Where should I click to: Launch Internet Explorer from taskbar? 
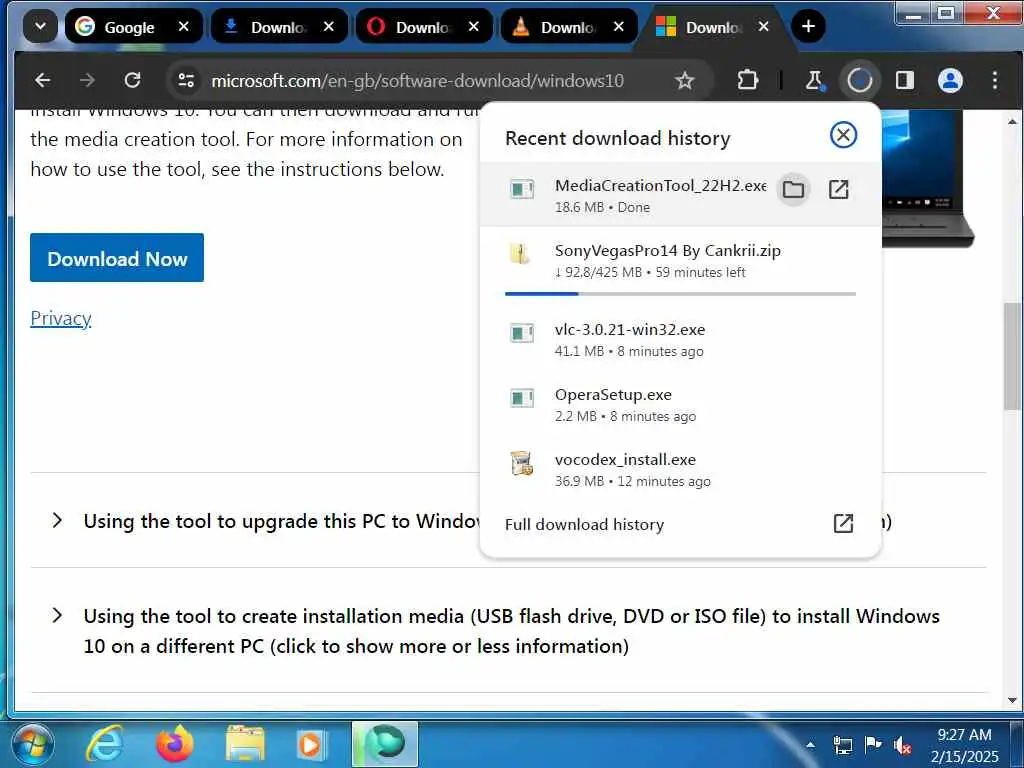click(x=106, y=744)
